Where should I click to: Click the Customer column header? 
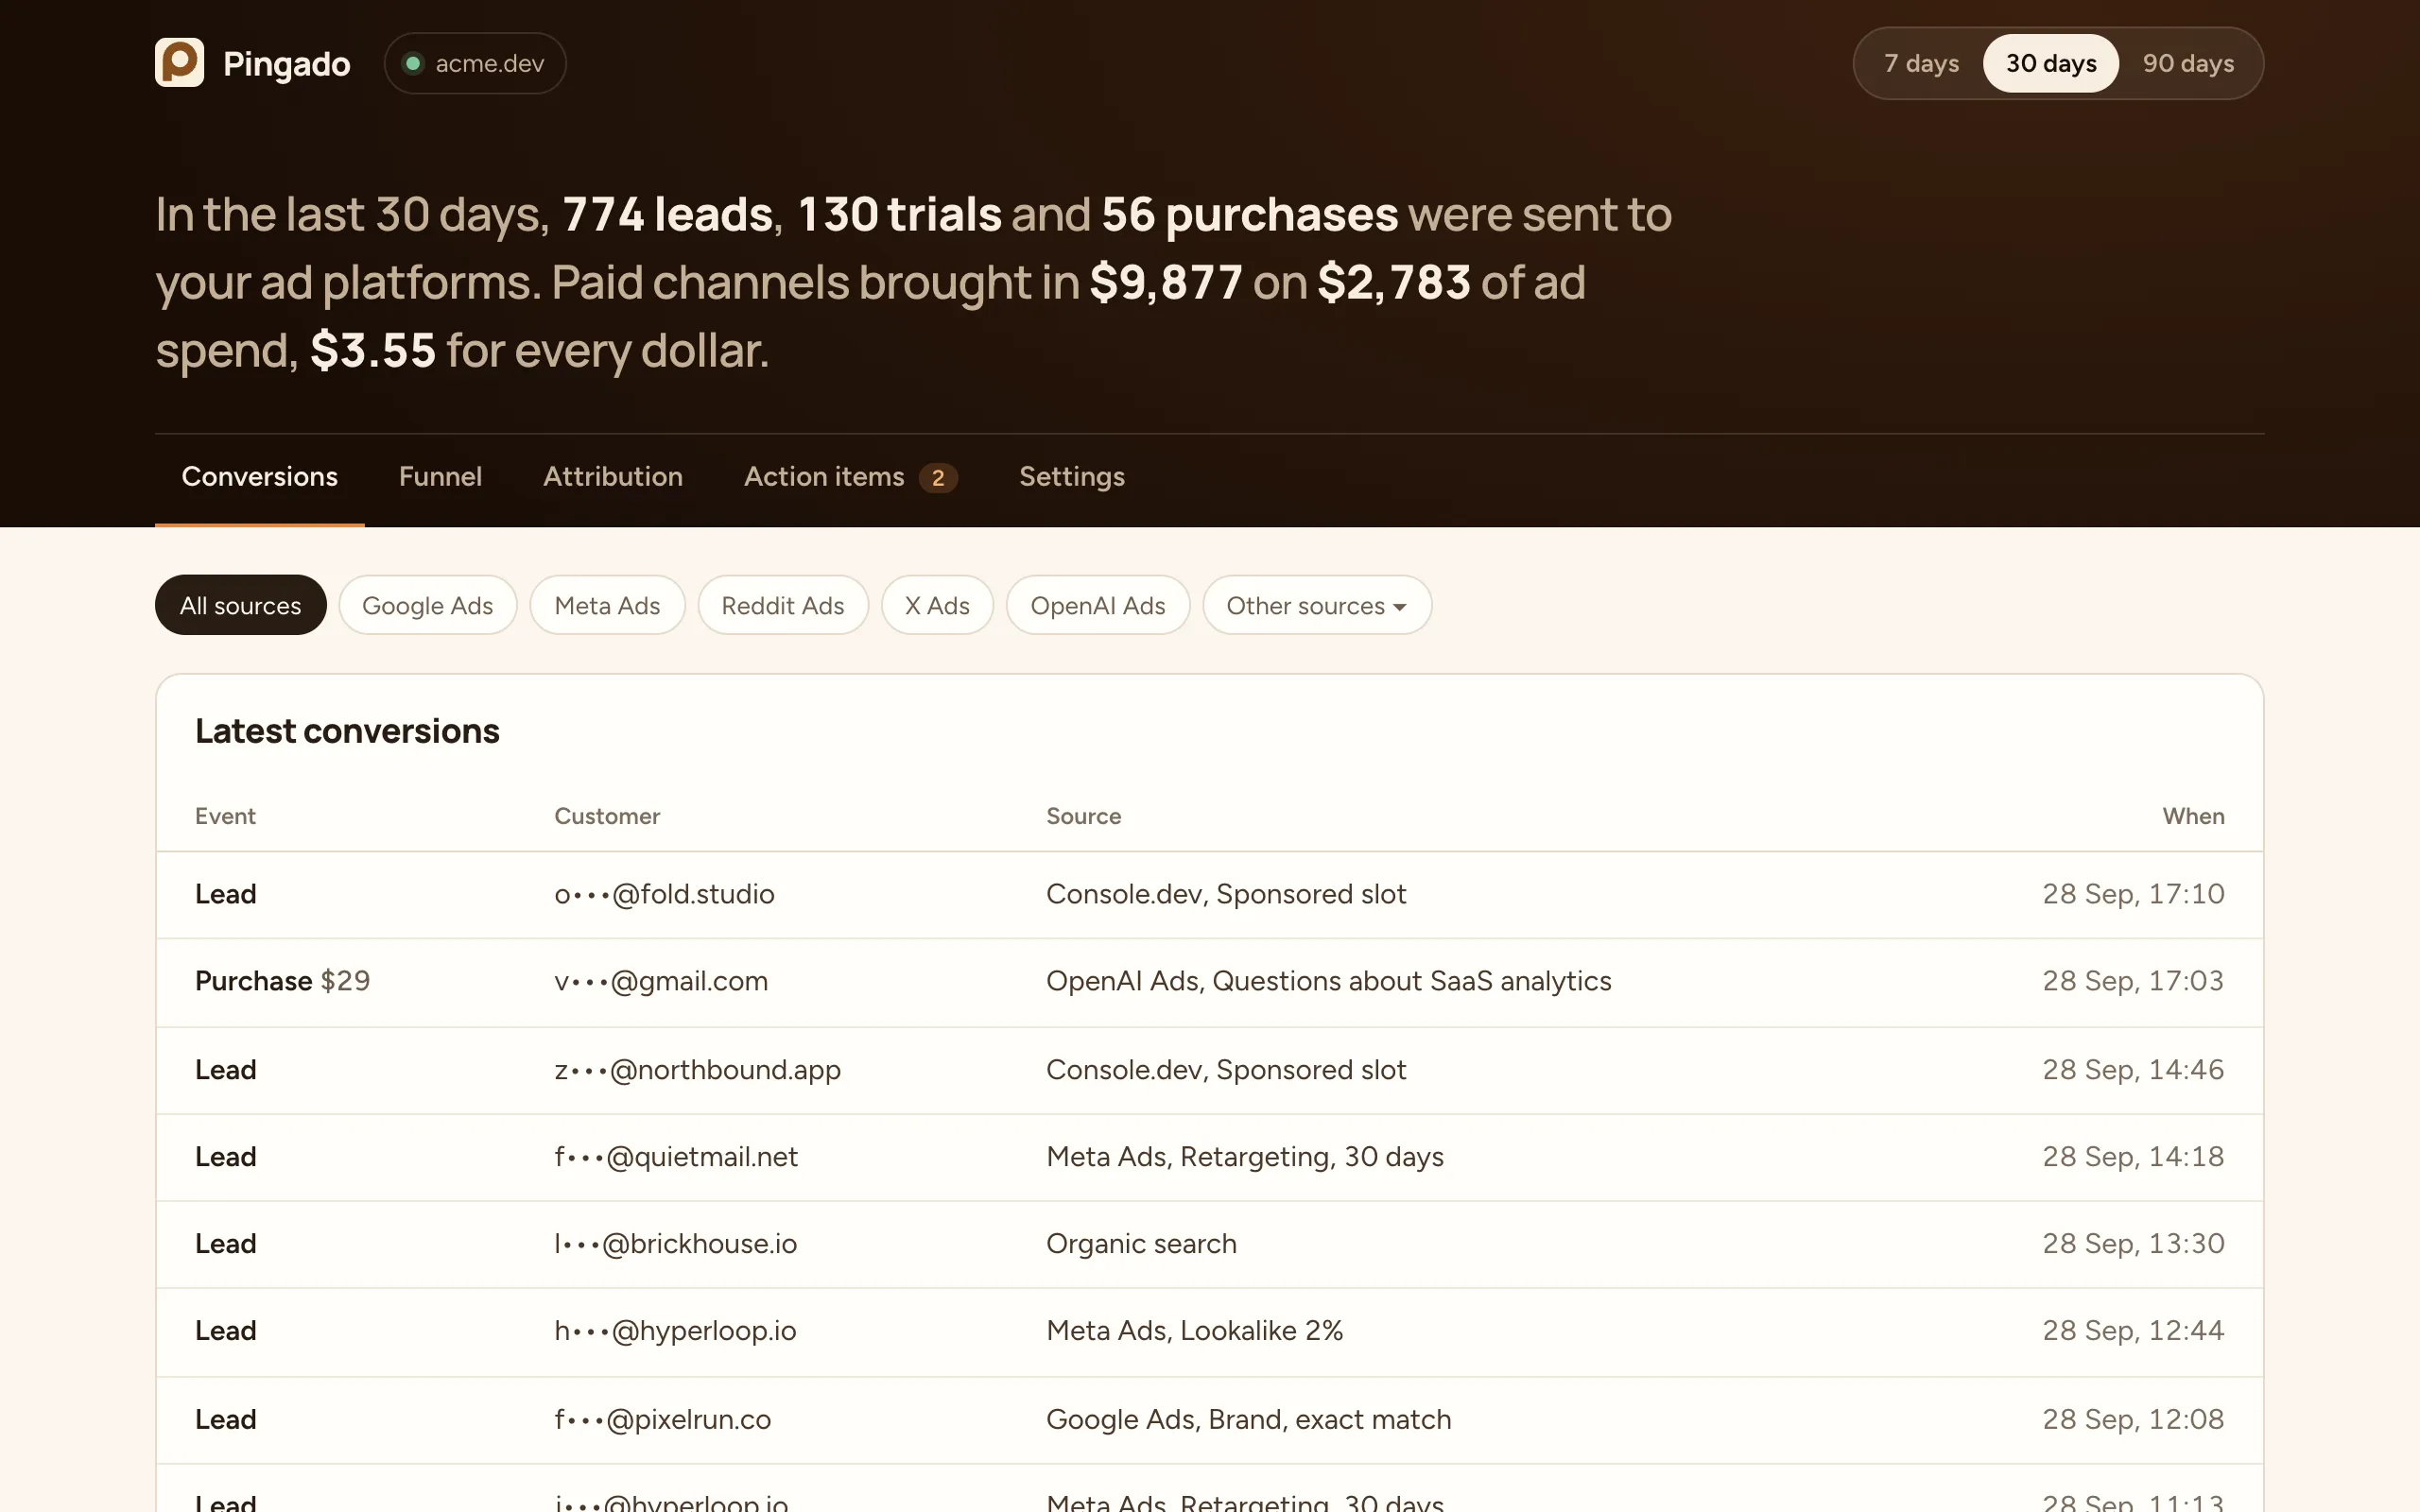(607, 816)
